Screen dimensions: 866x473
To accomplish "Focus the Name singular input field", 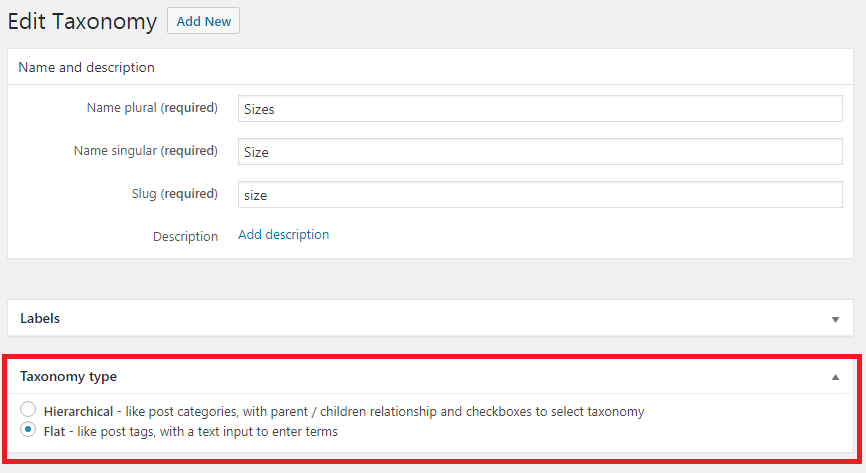I will pyautogui.click(x=540, y=151).
